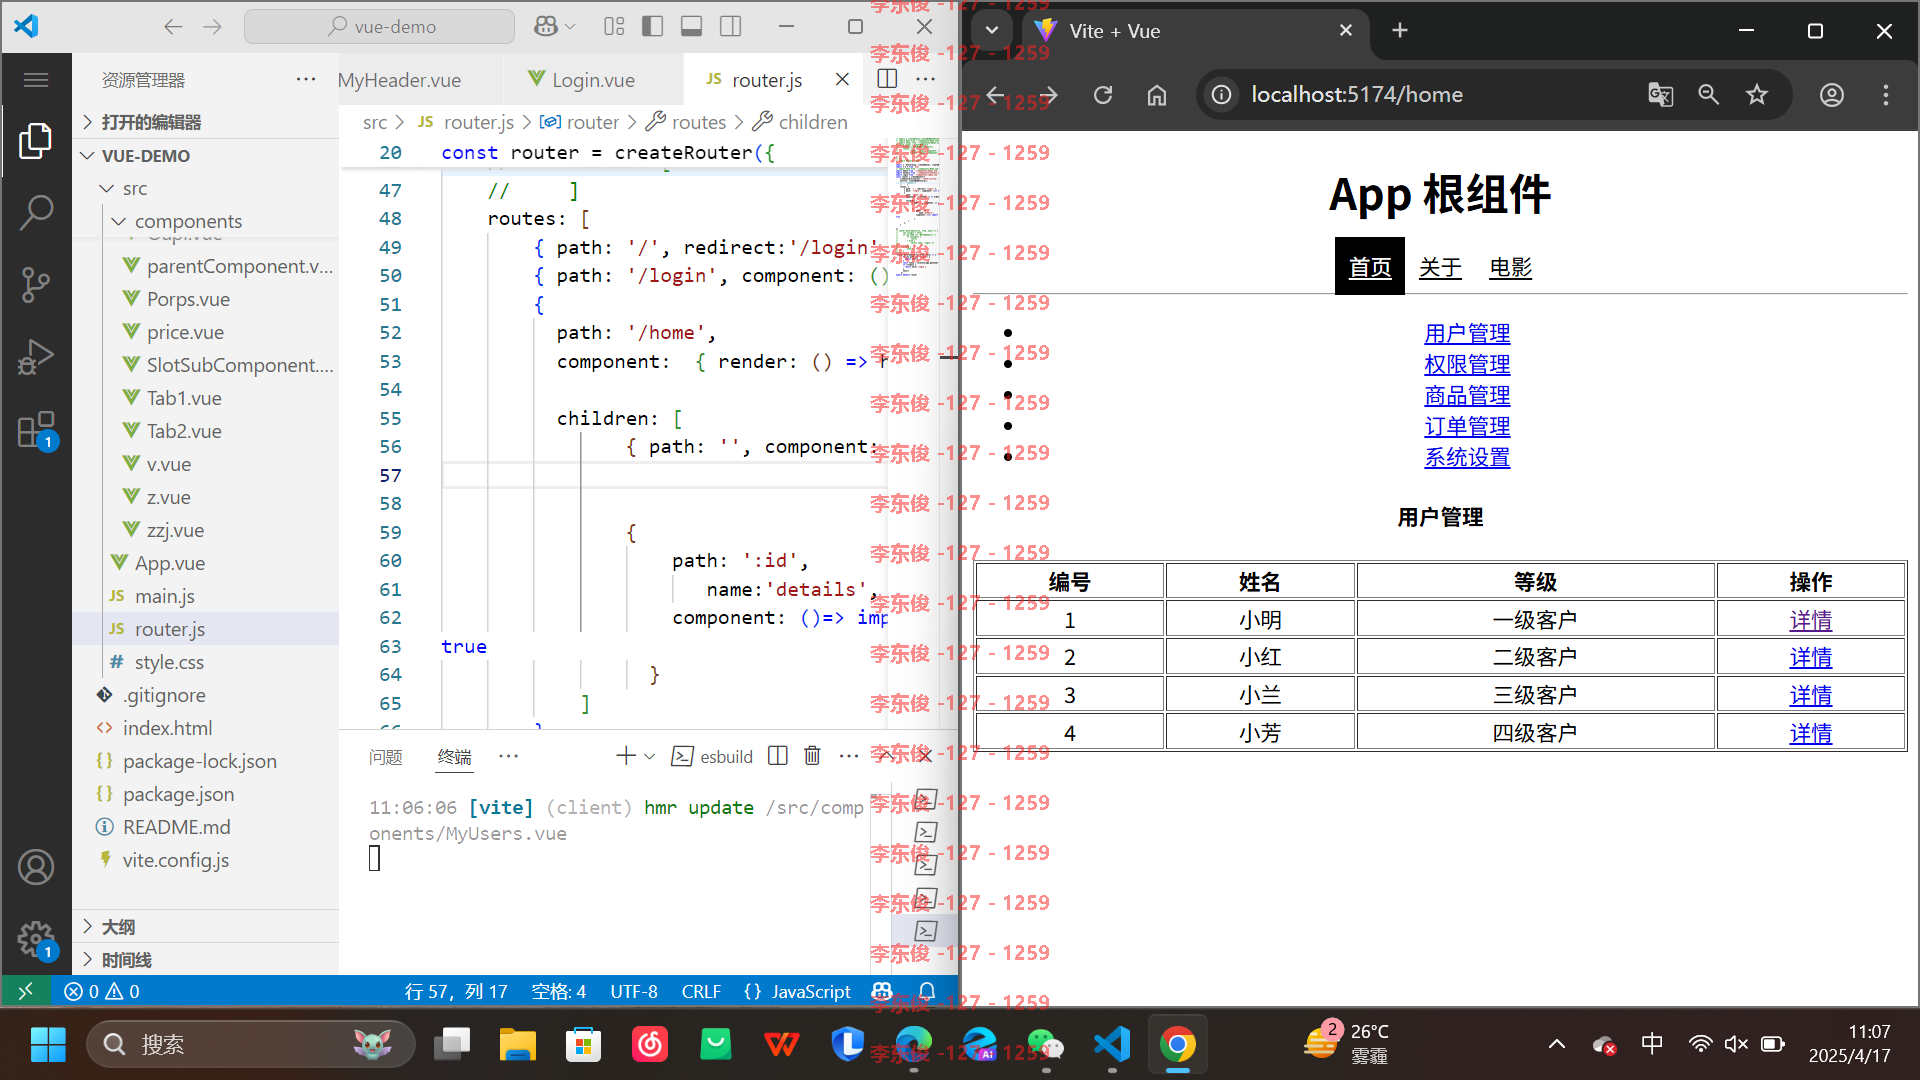Open Chrome tab search dropdown

point(992,30)
